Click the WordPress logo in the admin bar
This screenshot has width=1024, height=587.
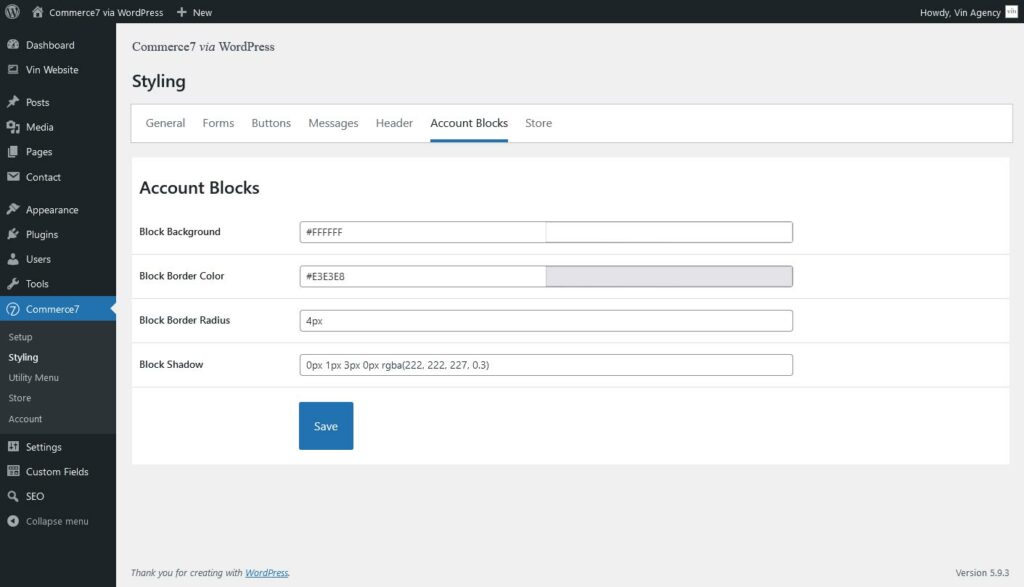coord(11,11)
